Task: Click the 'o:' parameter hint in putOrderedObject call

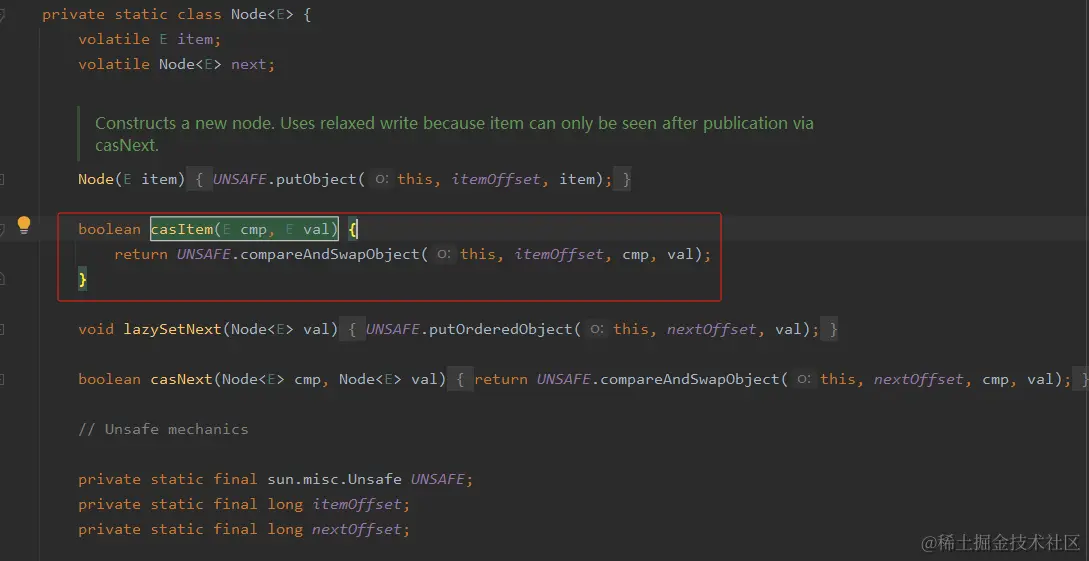Action: (597, 329)
